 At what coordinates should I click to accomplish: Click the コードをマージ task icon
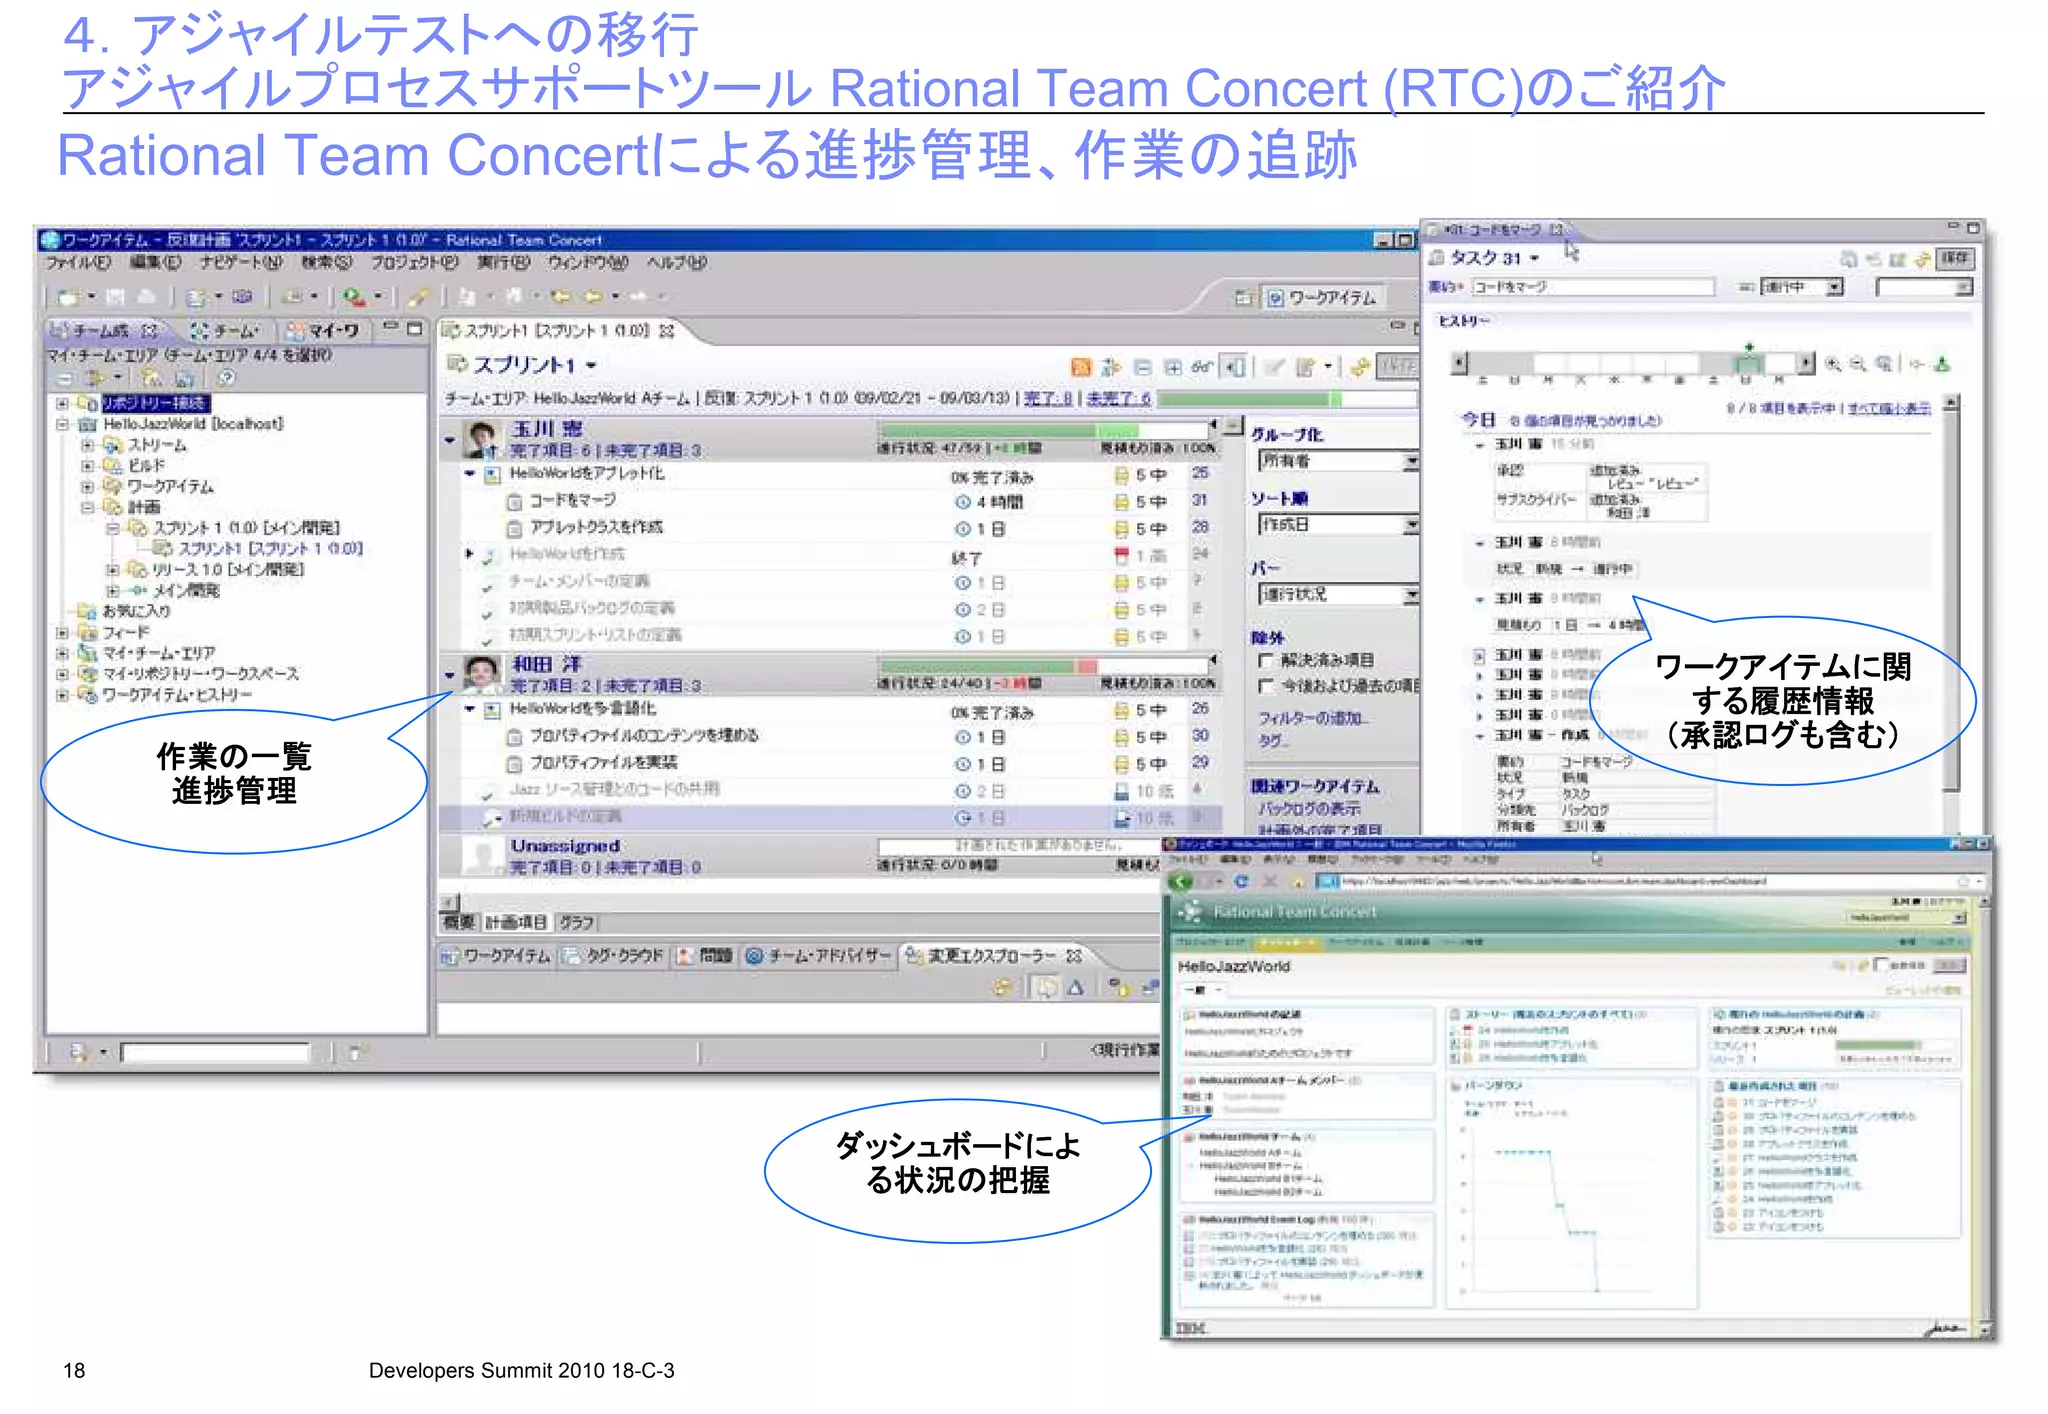coord(515,501)
